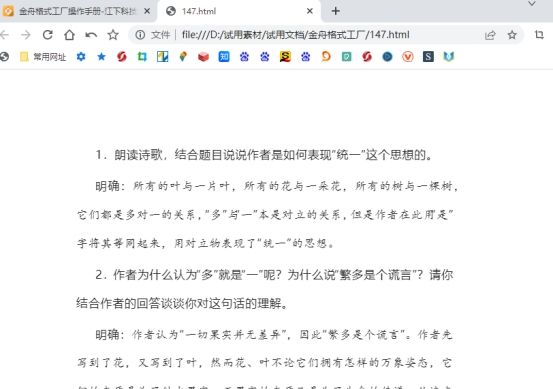Click the line starting 明确: 作者认为"一切果实并无差异"
Viewport: 553px width, 389px height.
(x=274, y=334)
